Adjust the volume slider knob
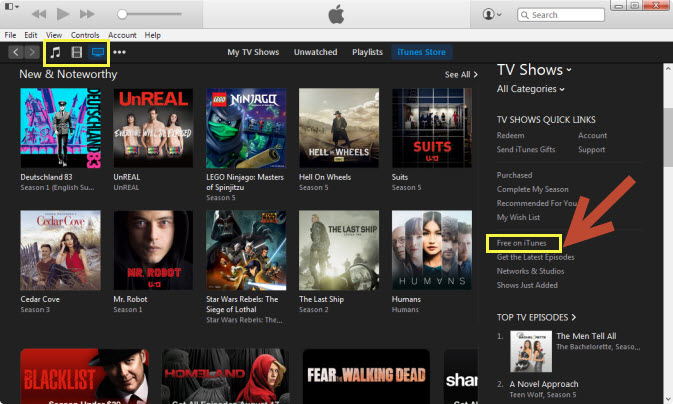The width and height of the screenshot is (673, 404). coord(122,14)
